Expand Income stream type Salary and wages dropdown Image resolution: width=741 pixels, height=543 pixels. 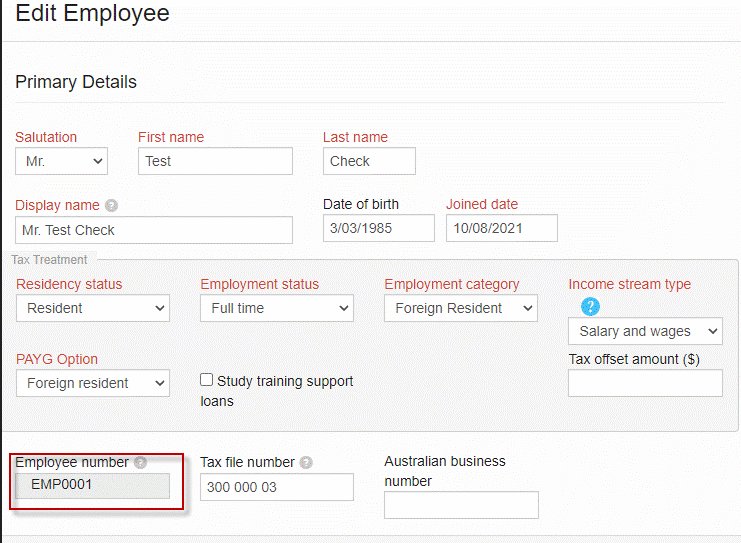(x=645, y=331)
